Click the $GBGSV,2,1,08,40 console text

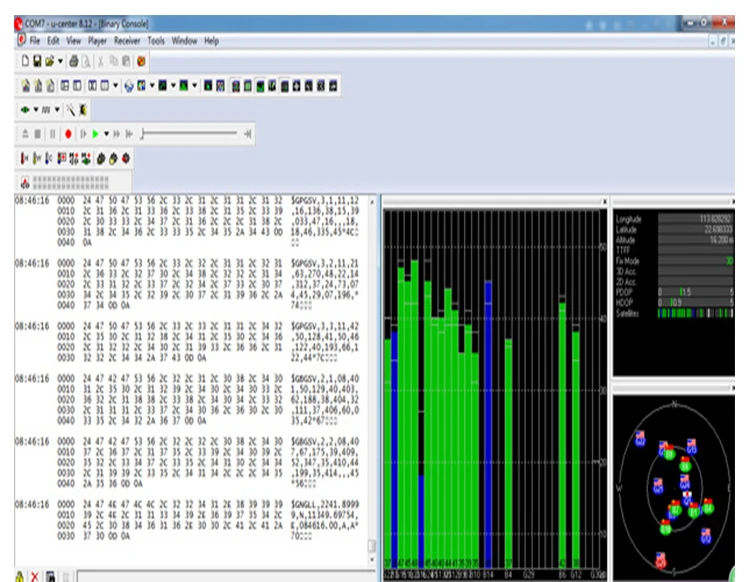[325, 379]
